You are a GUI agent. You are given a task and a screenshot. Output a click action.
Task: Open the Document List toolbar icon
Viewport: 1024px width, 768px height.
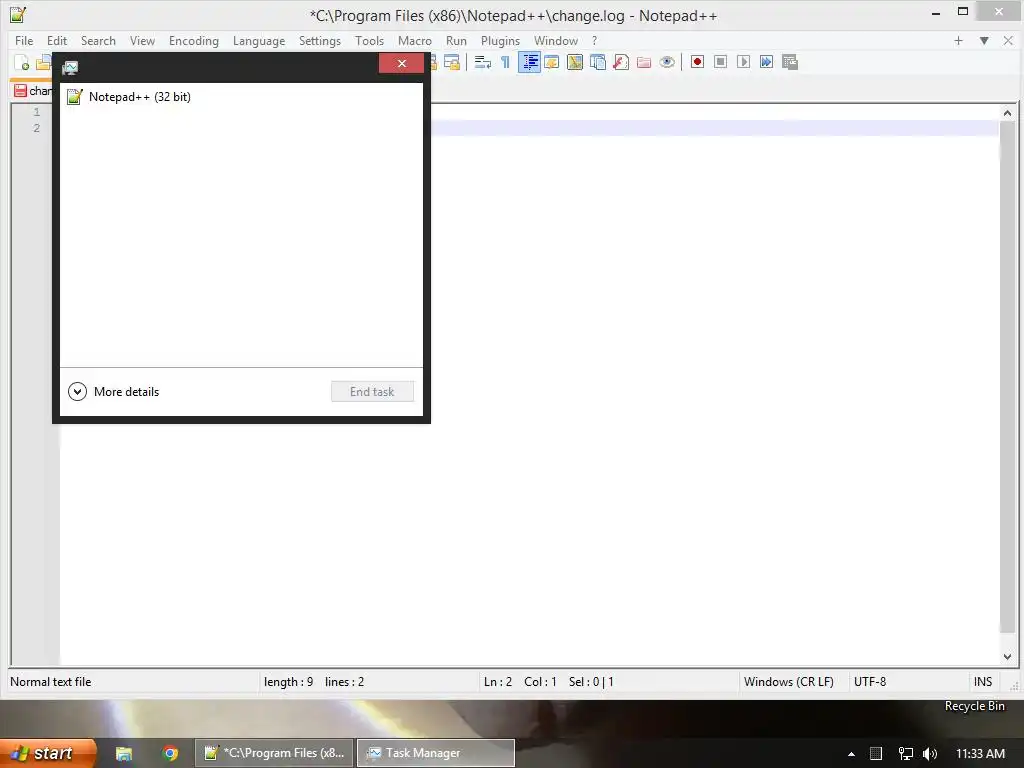(x=598, y=62)
